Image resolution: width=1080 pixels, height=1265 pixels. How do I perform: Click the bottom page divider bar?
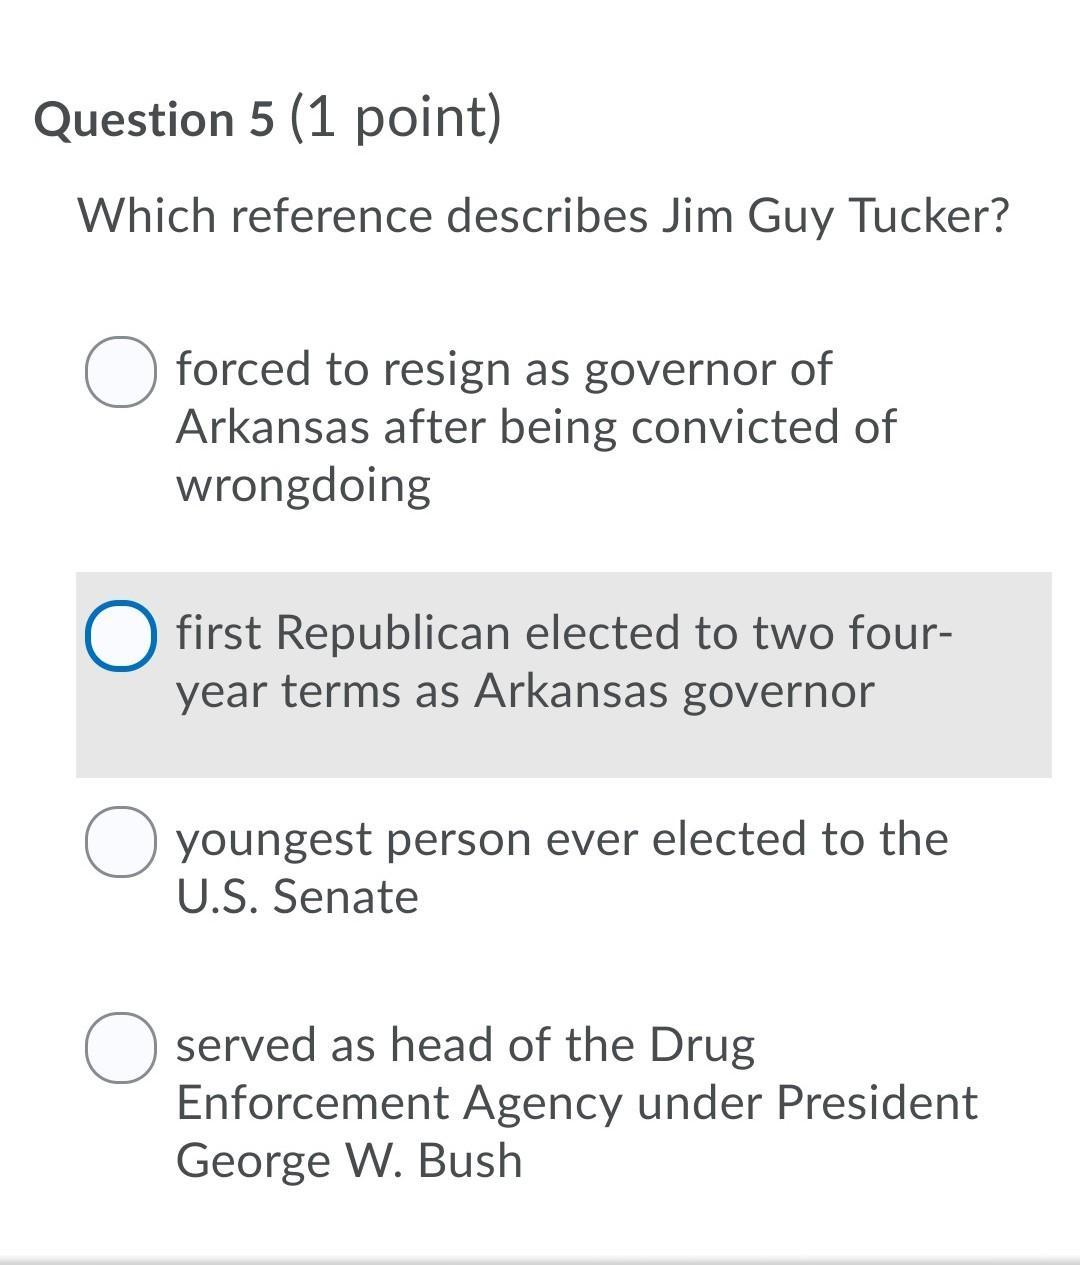[x=540, y=1260]
